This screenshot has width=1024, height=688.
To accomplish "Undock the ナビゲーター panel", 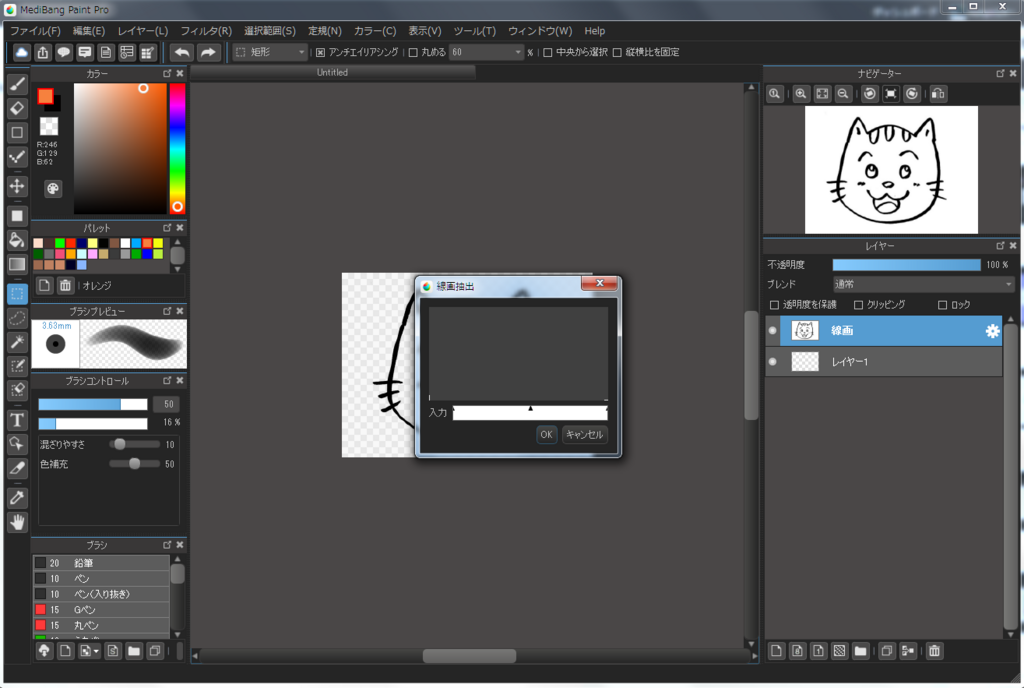I will coord(1000,73).
